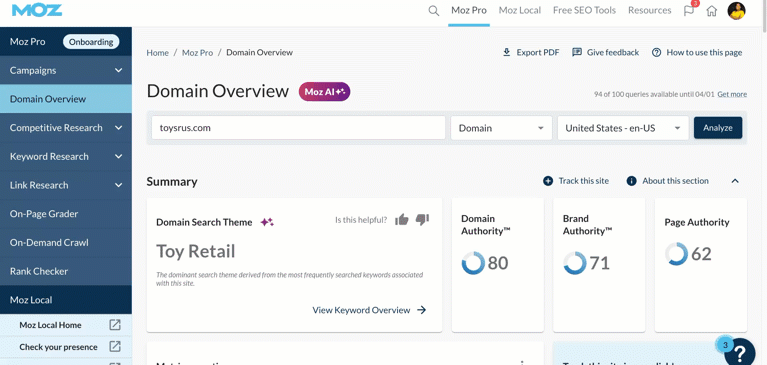Click About this section label

675,181
